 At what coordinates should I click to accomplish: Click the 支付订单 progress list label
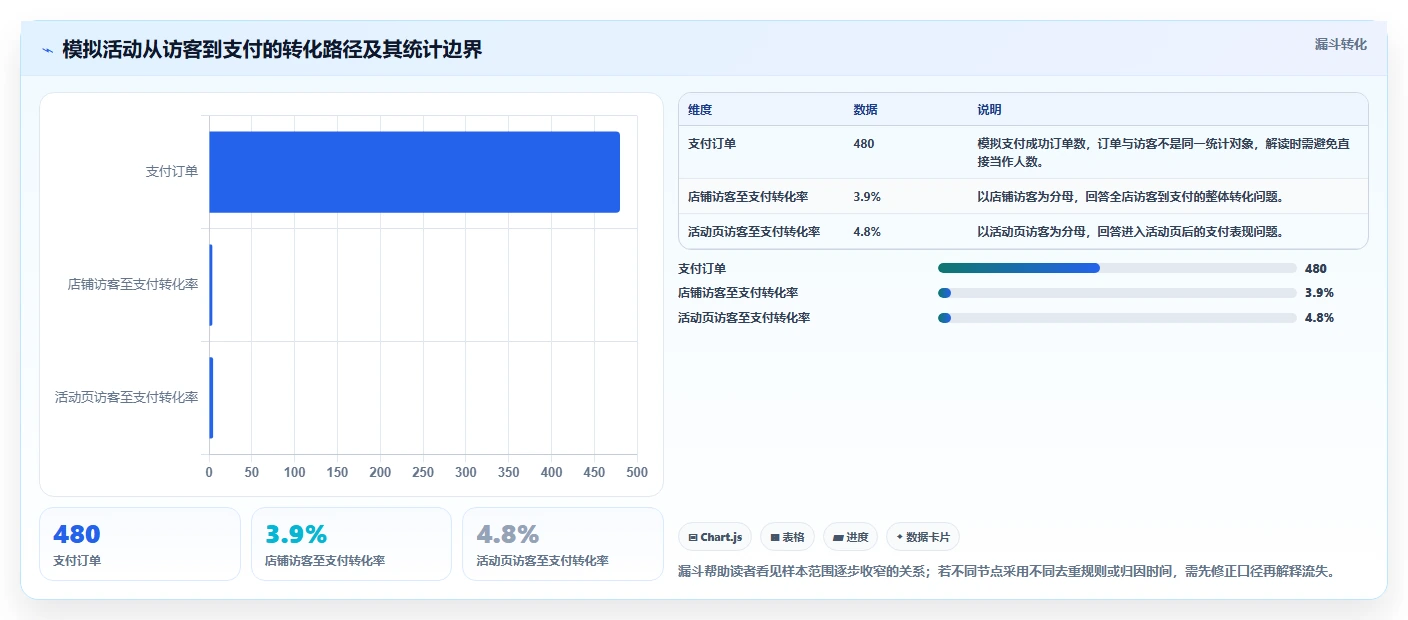[702, 268]
